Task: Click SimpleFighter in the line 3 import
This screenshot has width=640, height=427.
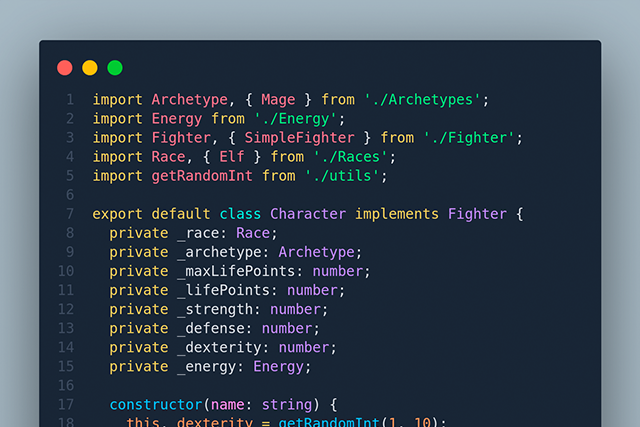Action: (299, 138)
